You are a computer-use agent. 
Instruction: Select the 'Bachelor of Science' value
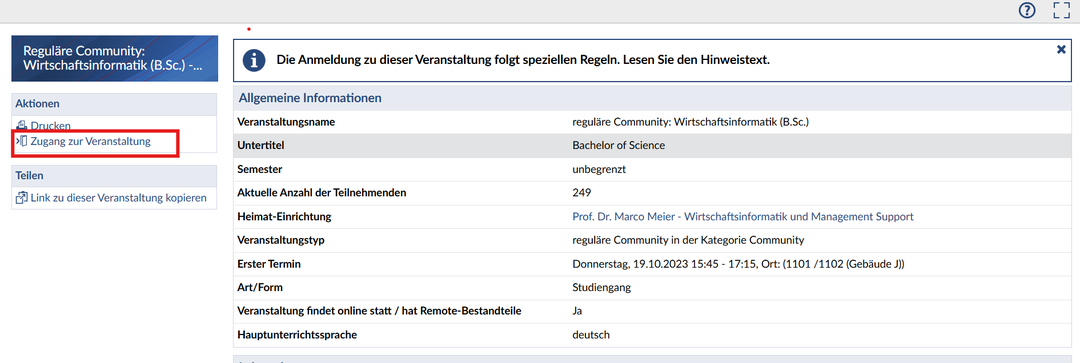(x=619, y=145)
